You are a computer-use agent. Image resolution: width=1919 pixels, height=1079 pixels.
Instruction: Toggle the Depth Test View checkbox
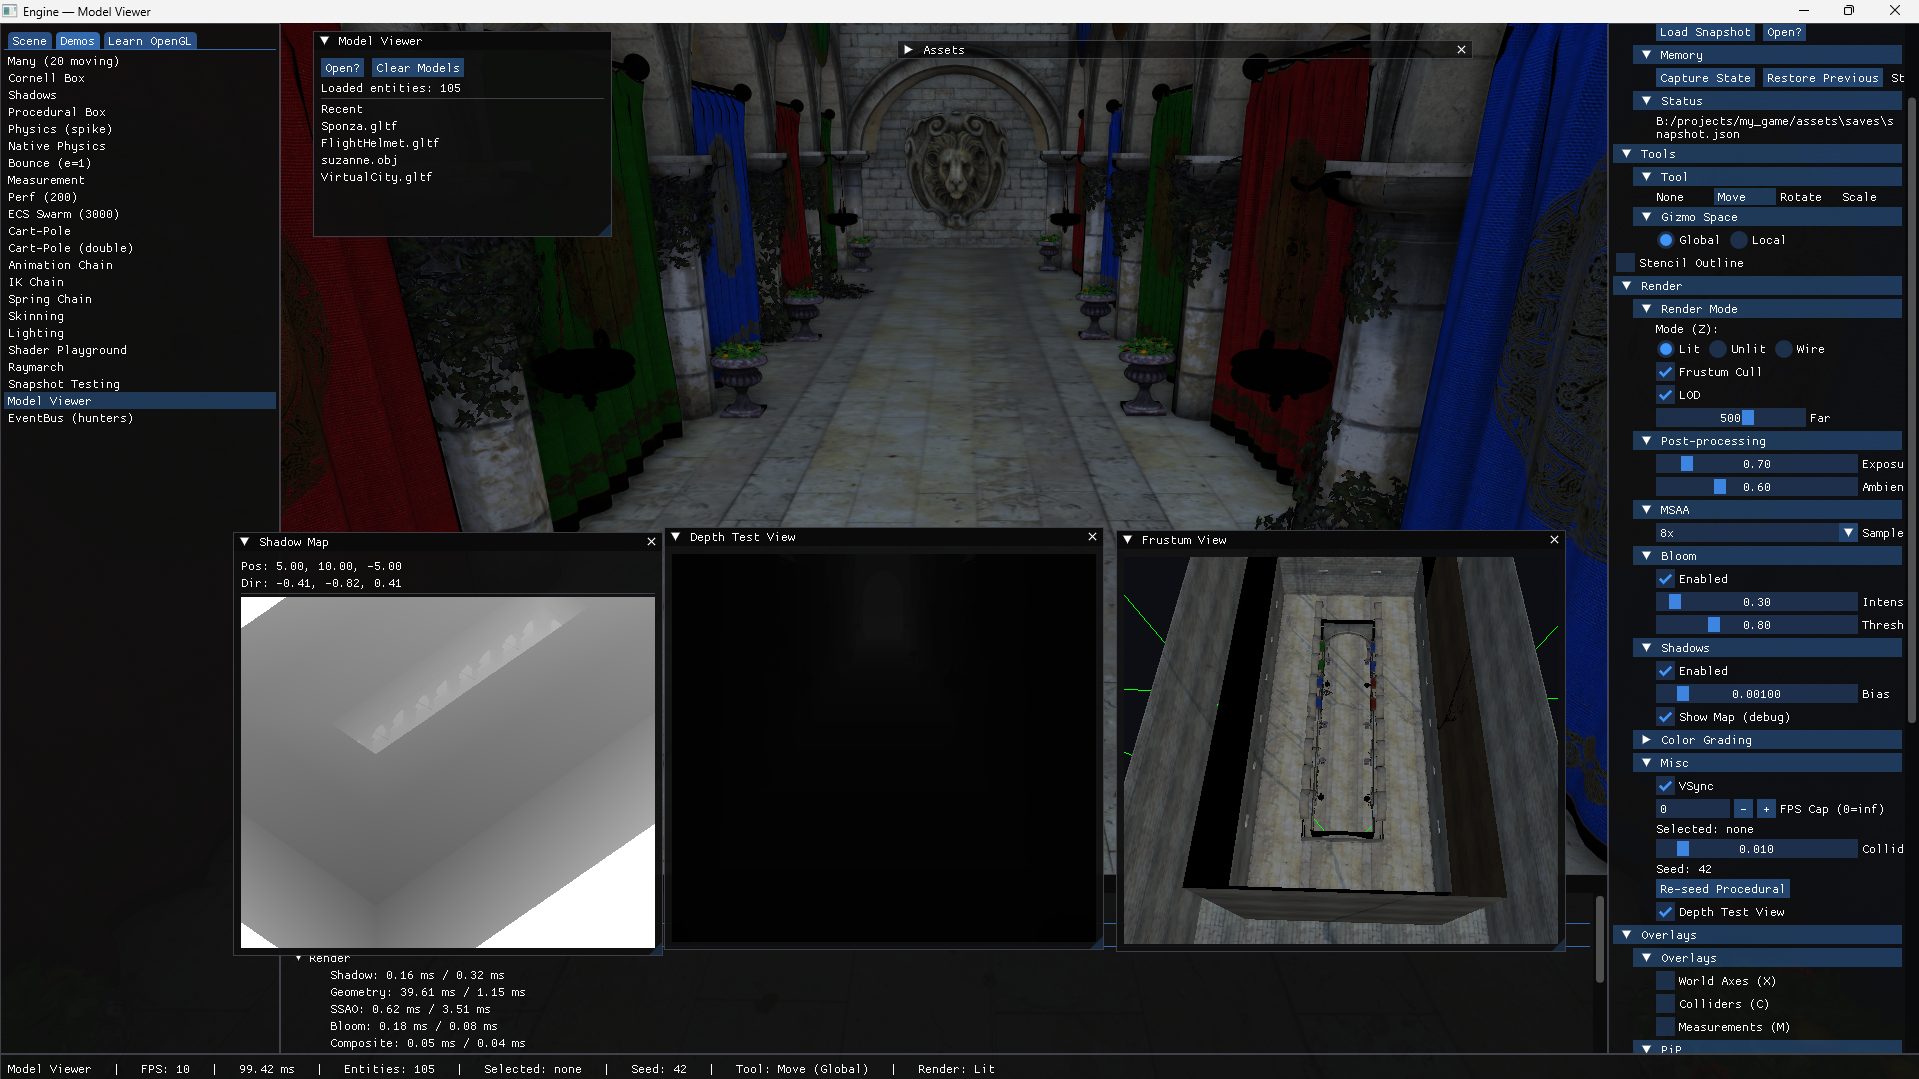point(1666,912)
